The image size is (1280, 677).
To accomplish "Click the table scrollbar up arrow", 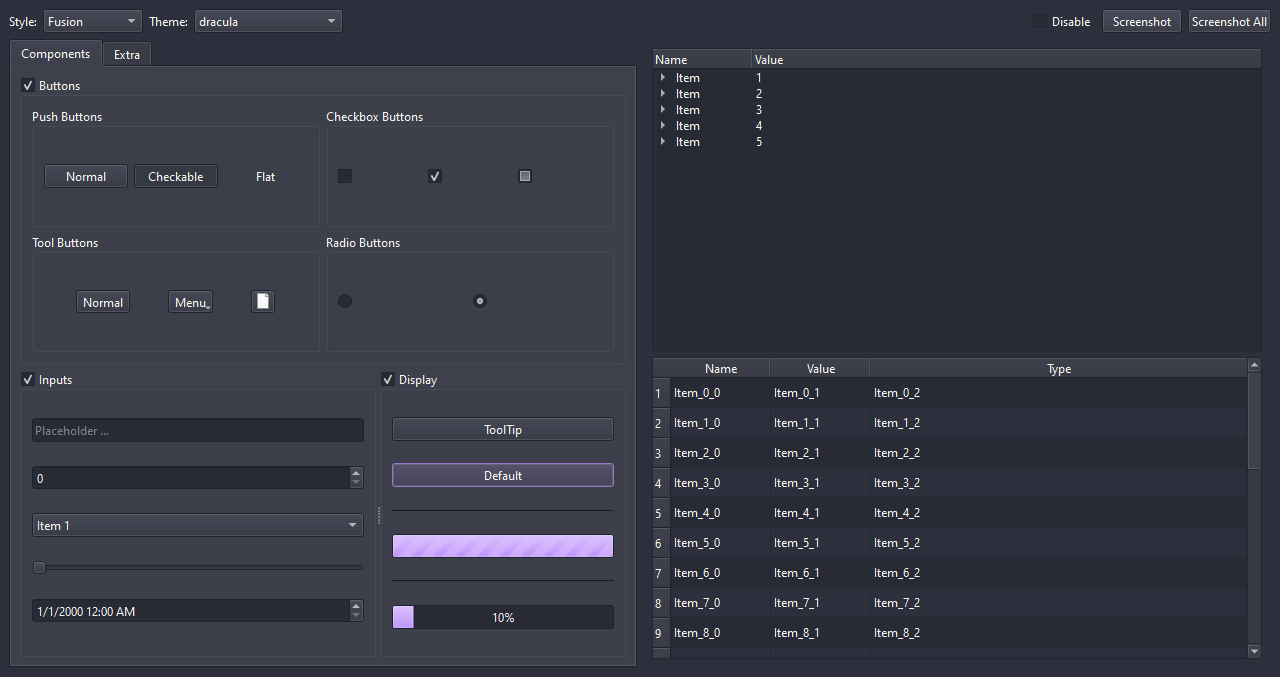I will (1255, 366).
